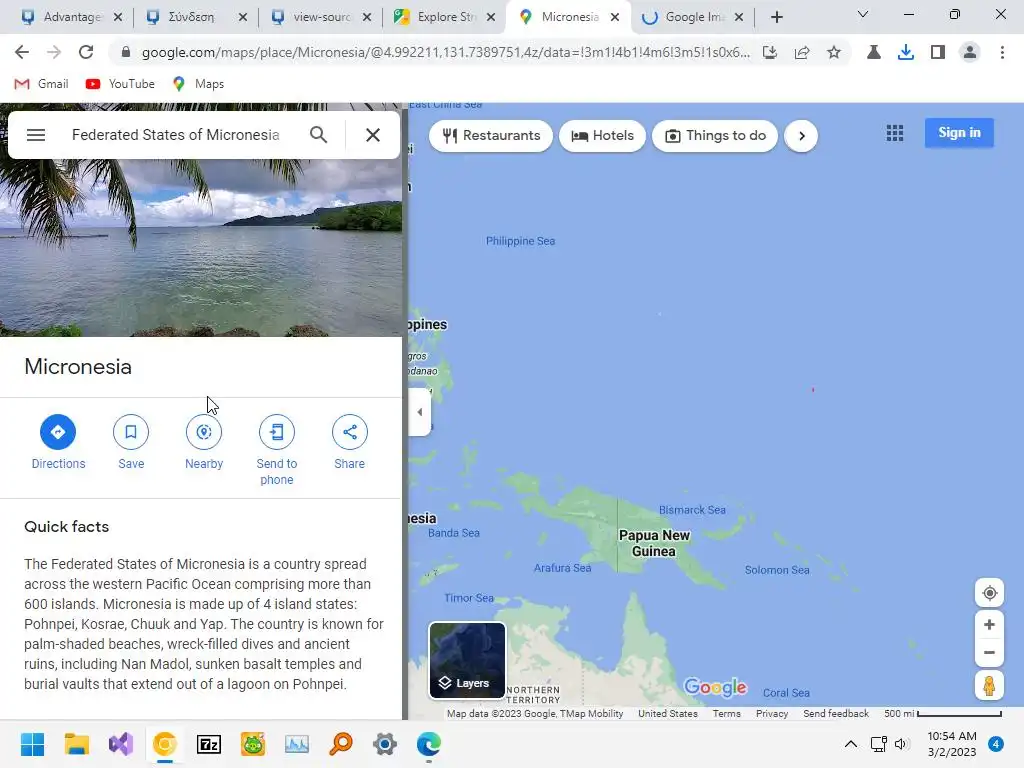Screen dimensions: 1024x768
Task: Clear the Maps search with X icon
Action: (373, 135)
